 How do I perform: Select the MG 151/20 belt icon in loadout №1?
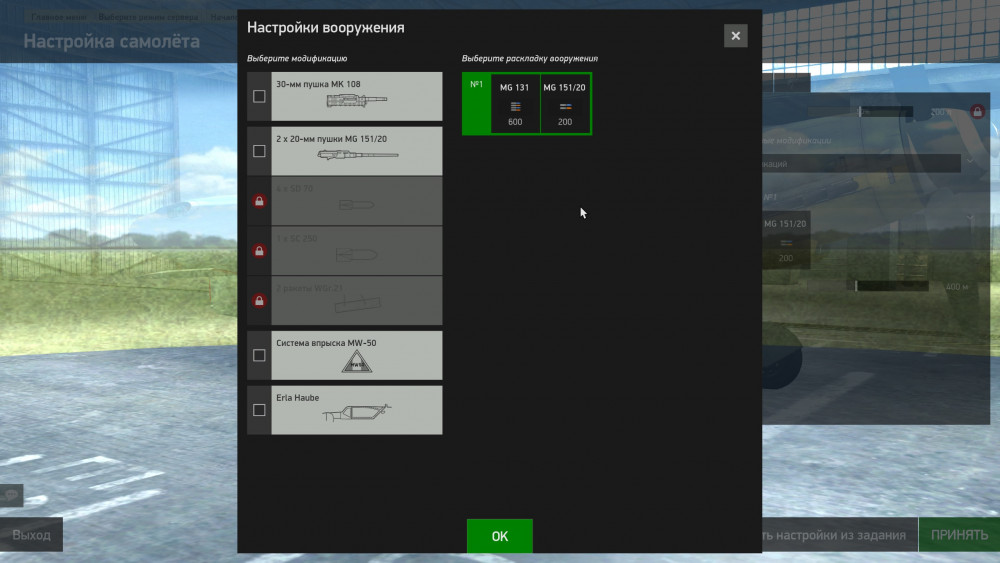tap(565, 106)
